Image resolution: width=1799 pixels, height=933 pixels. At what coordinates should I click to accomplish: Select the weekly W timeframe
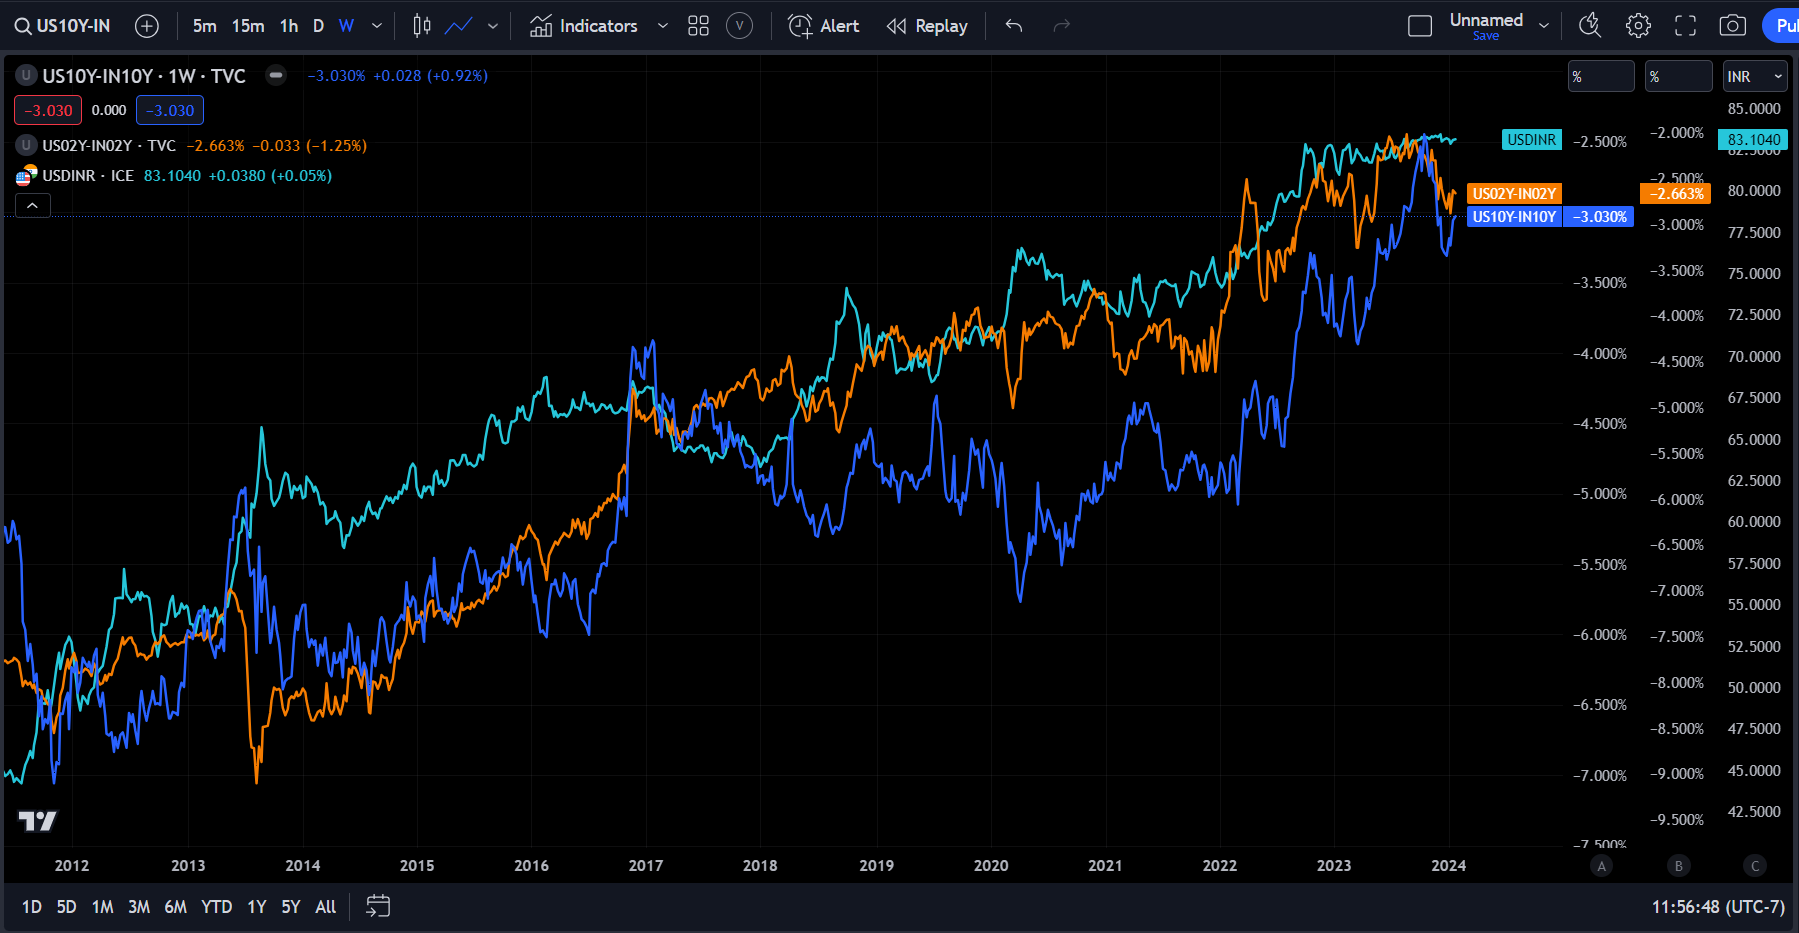click(346, 26)
